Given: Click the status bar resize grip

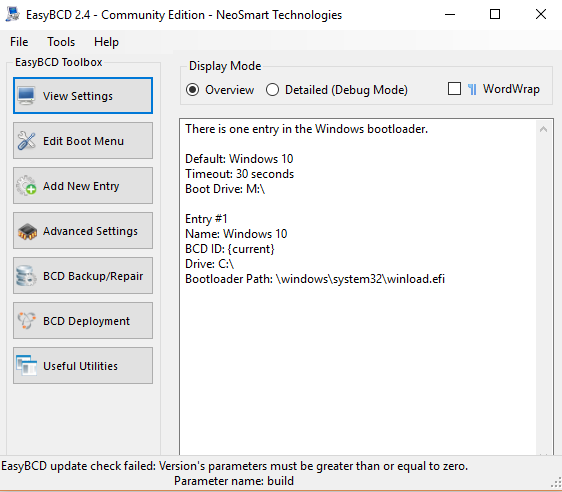Looking at the screenshot, I should [x=556, y=482].
